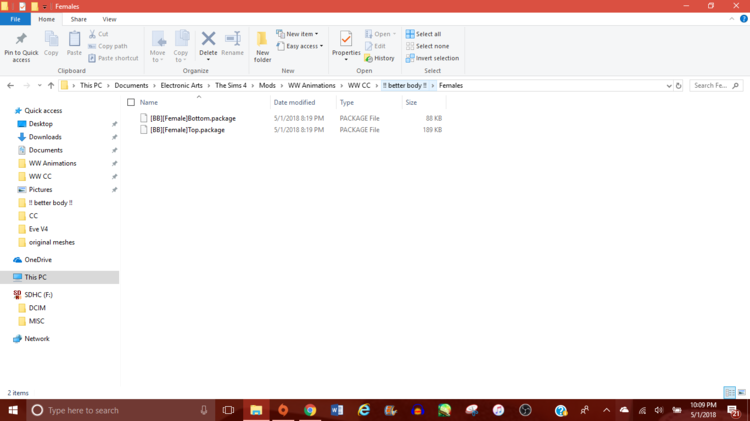The height and width of the screenshot is (421, 750).
Task: Switch to details view layout
Action: tap(729, 393)
